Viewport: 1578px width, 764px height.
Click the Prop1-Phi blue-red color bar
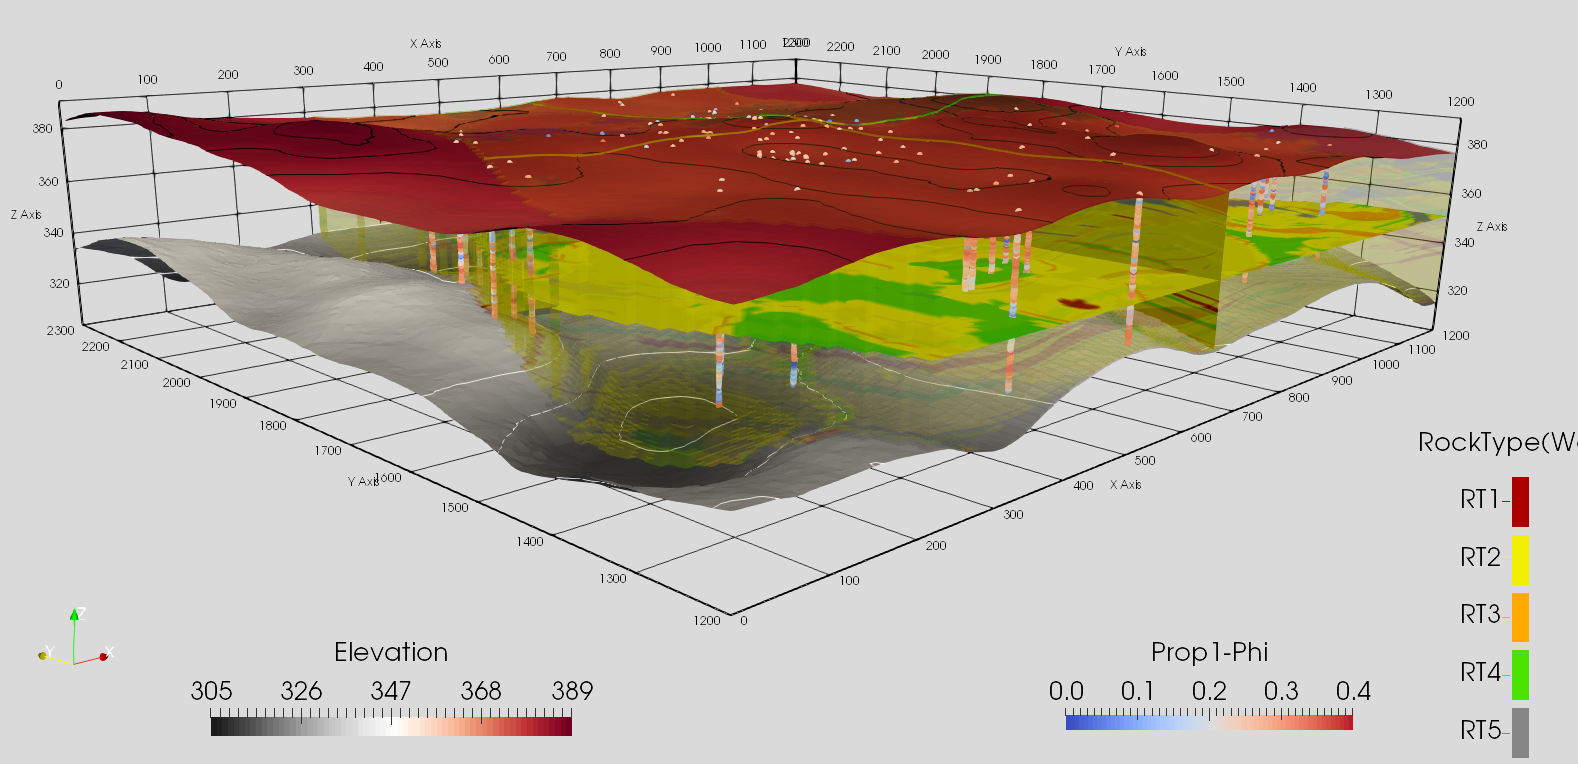click(x=1209, y=722)
